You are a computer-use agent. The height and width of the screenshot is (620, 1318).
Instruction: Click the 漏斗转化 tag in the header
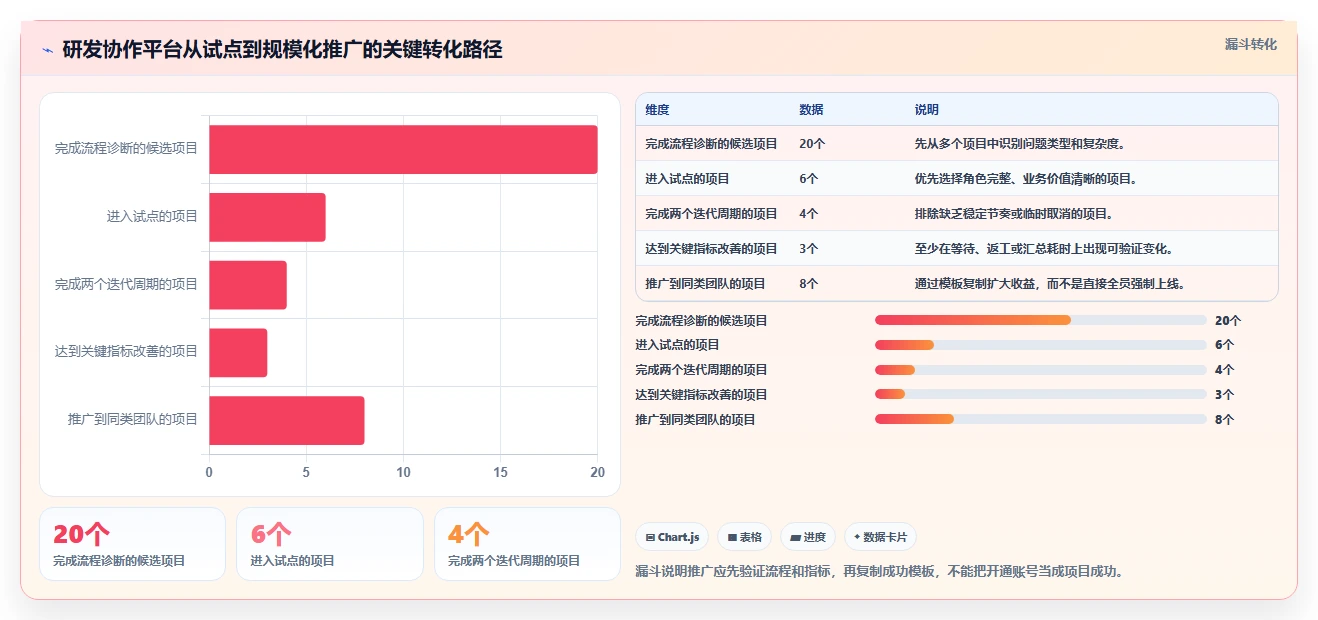[x=1251, y=44]
